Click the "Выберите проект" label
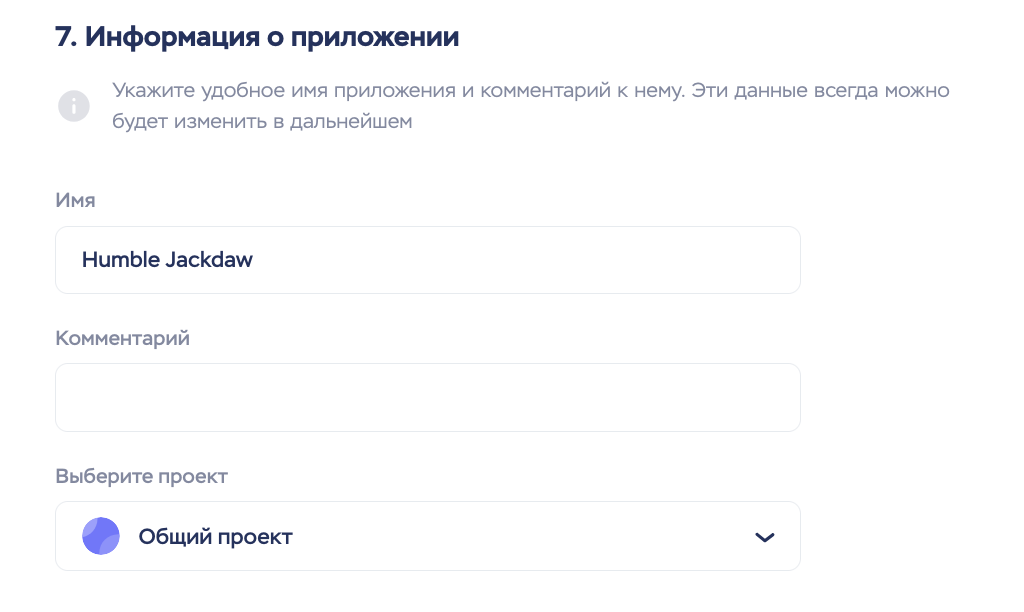 tap(142, 476)
